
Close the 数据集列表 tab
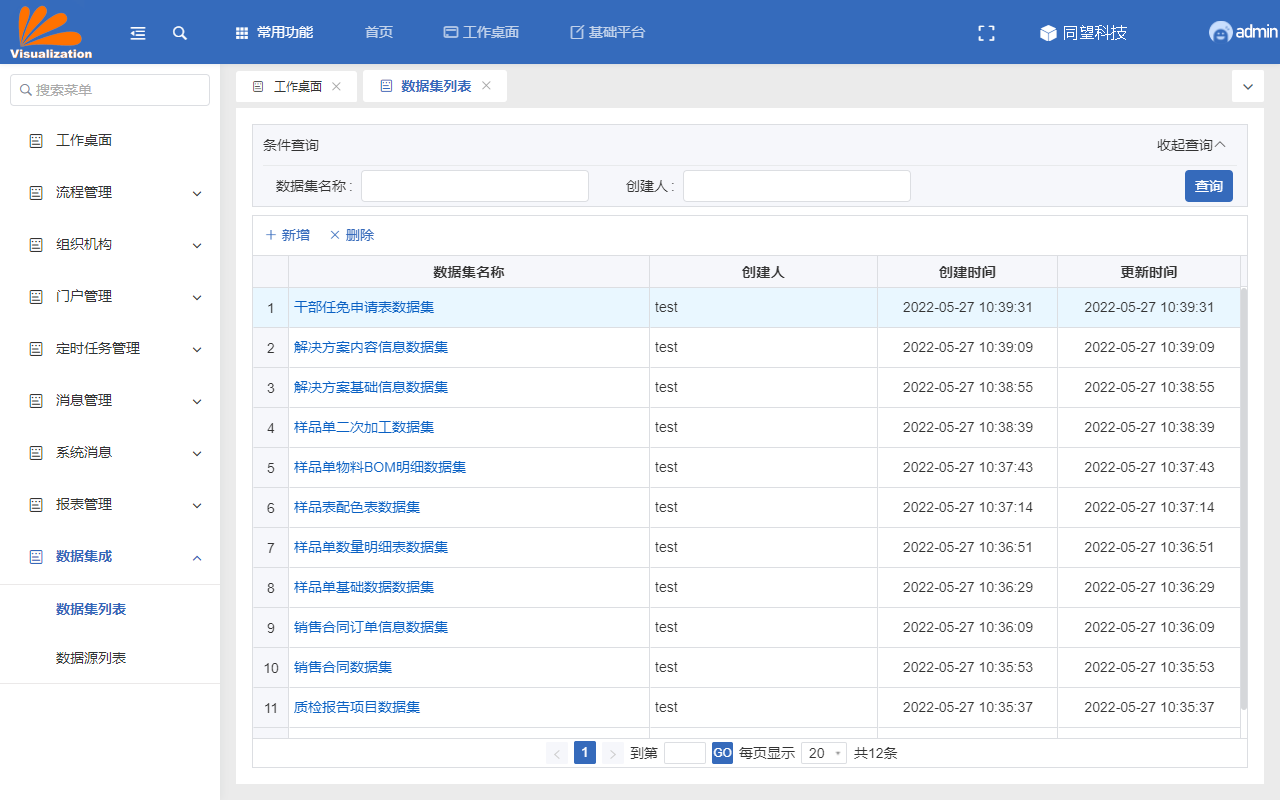[x=487, y=86]
